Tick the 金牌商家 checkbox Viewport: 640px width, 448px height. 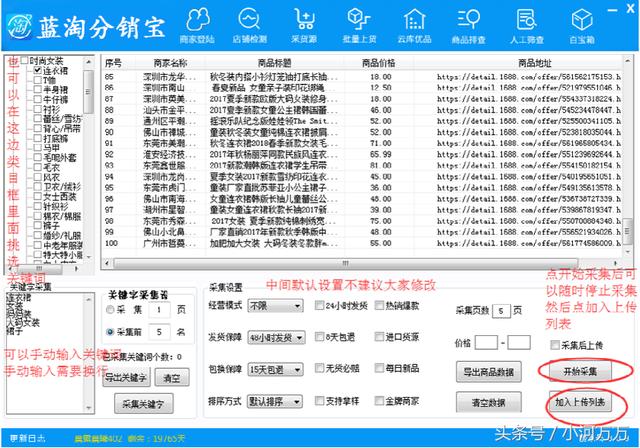click(379, 401)
